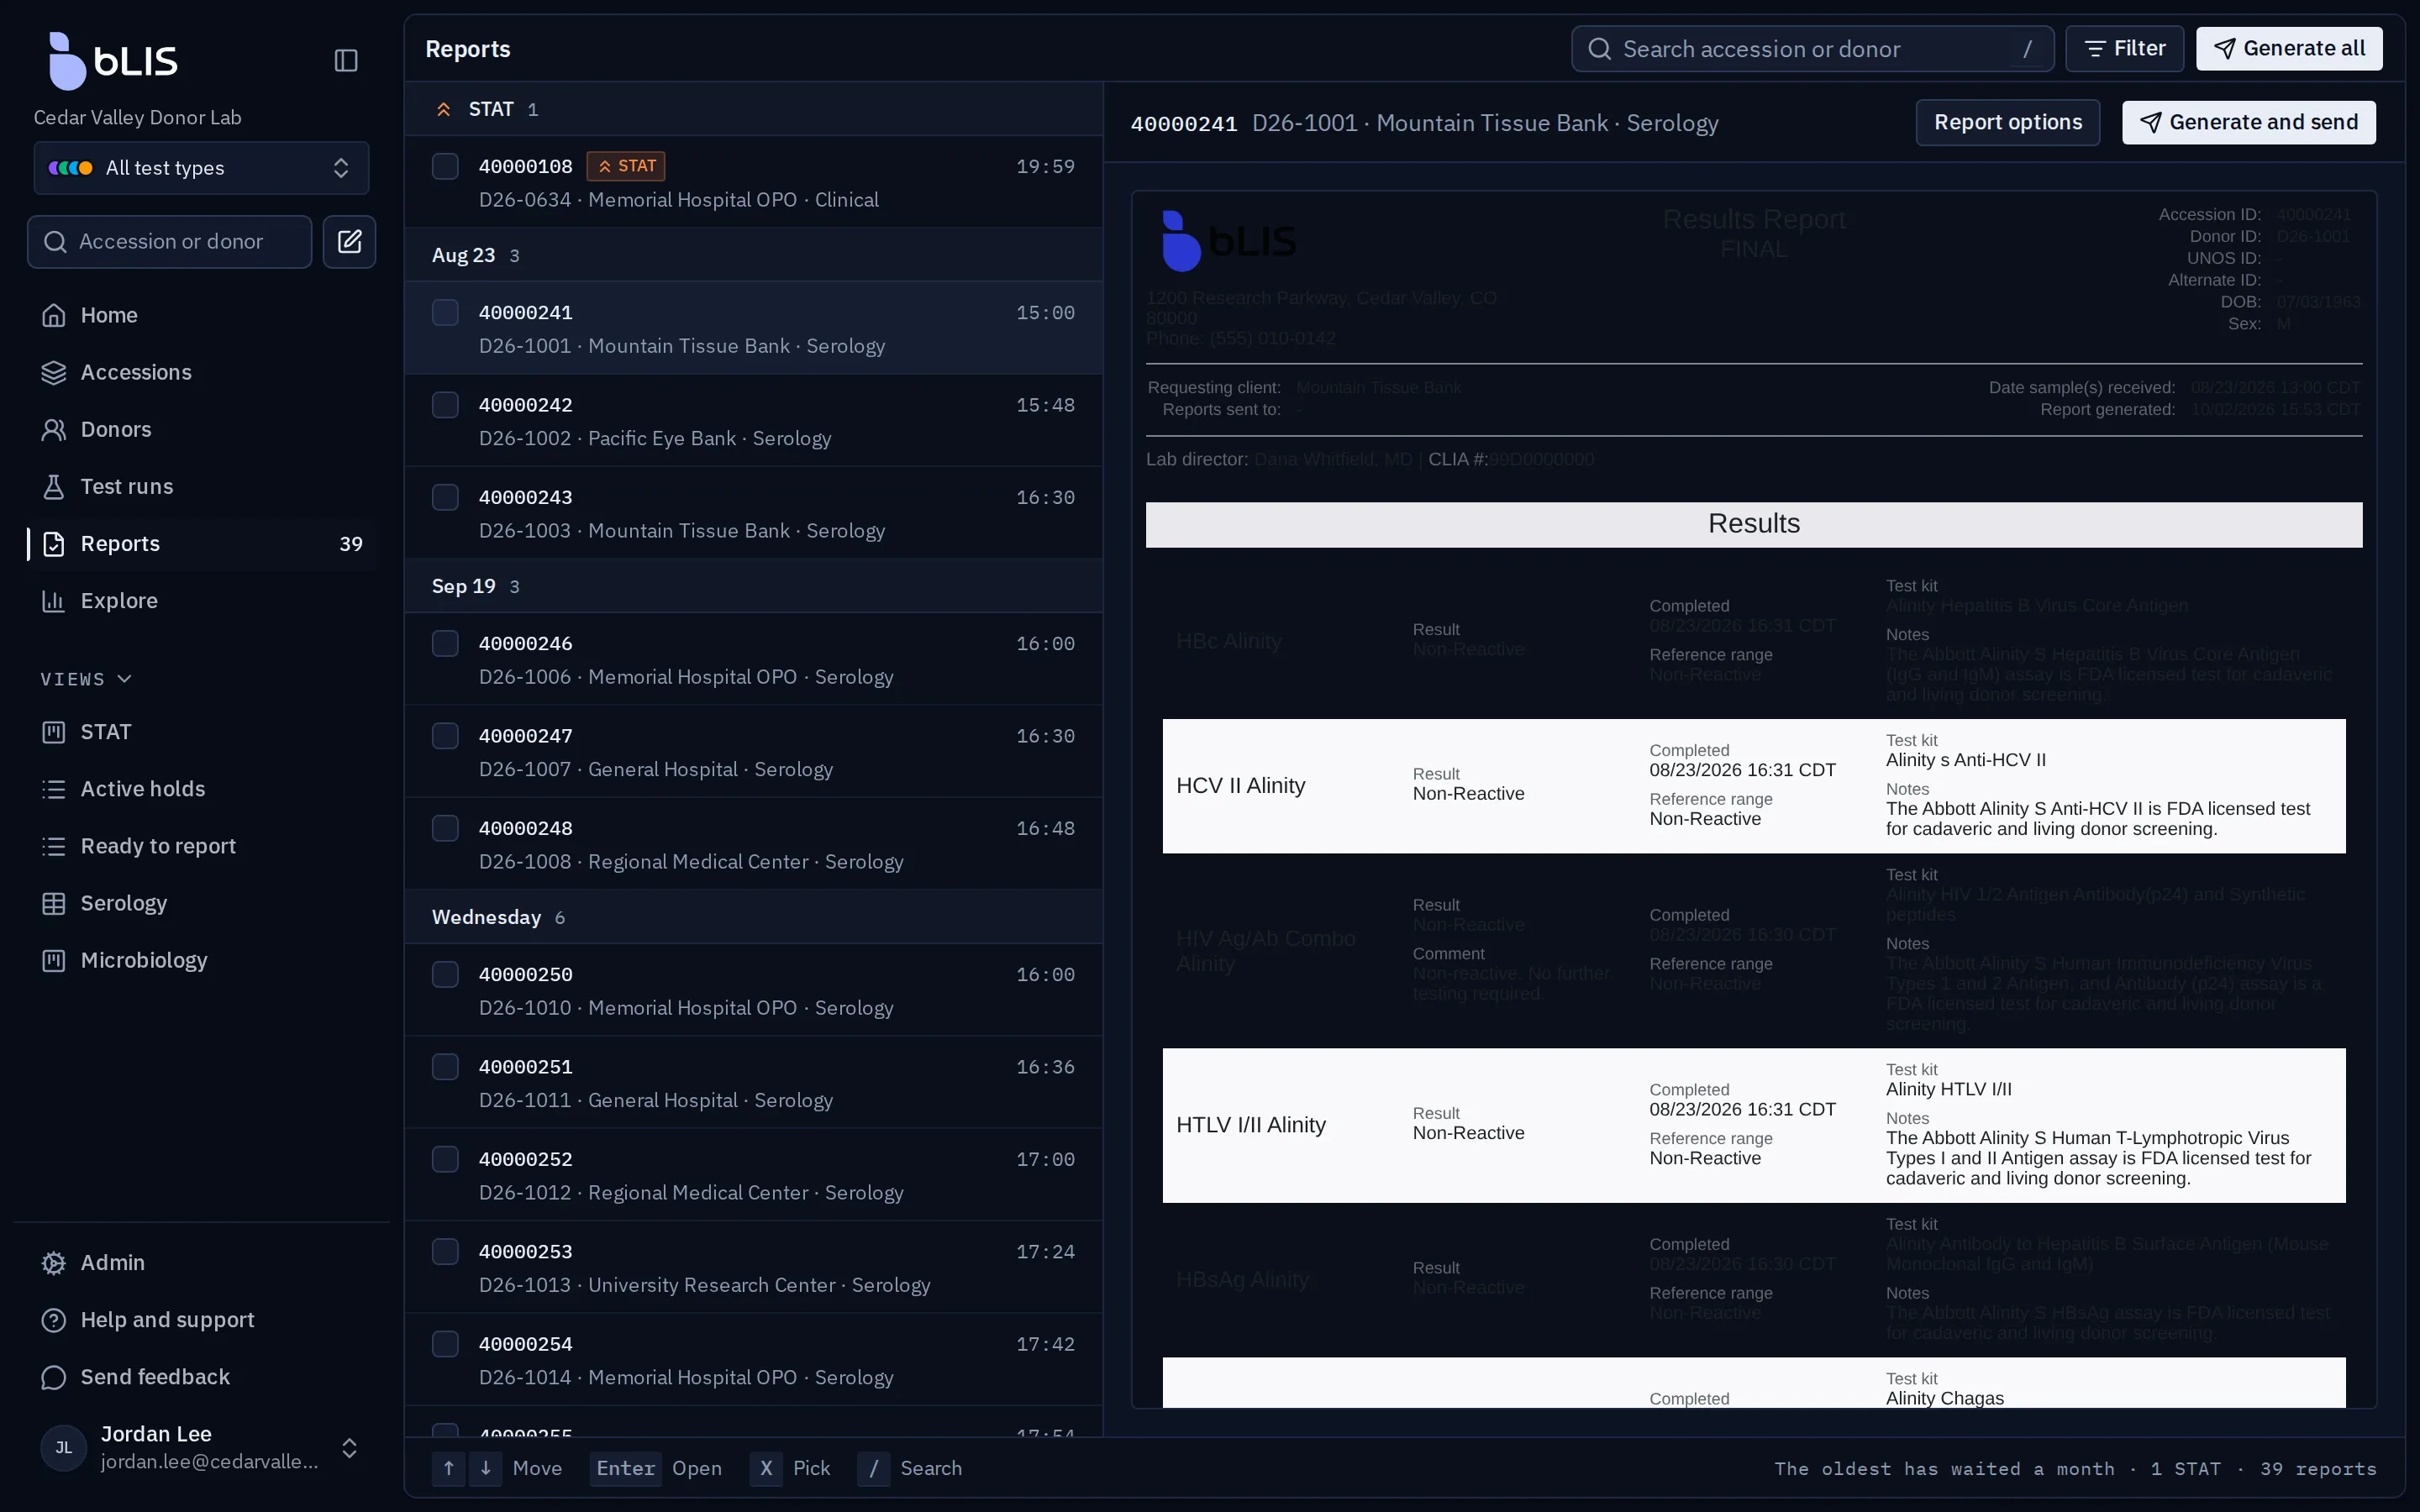Image resolution: width=2420 pixels, height=1512 pixels.
Task: Click the X Pick shortcut hint
Action: [790, 1468]
